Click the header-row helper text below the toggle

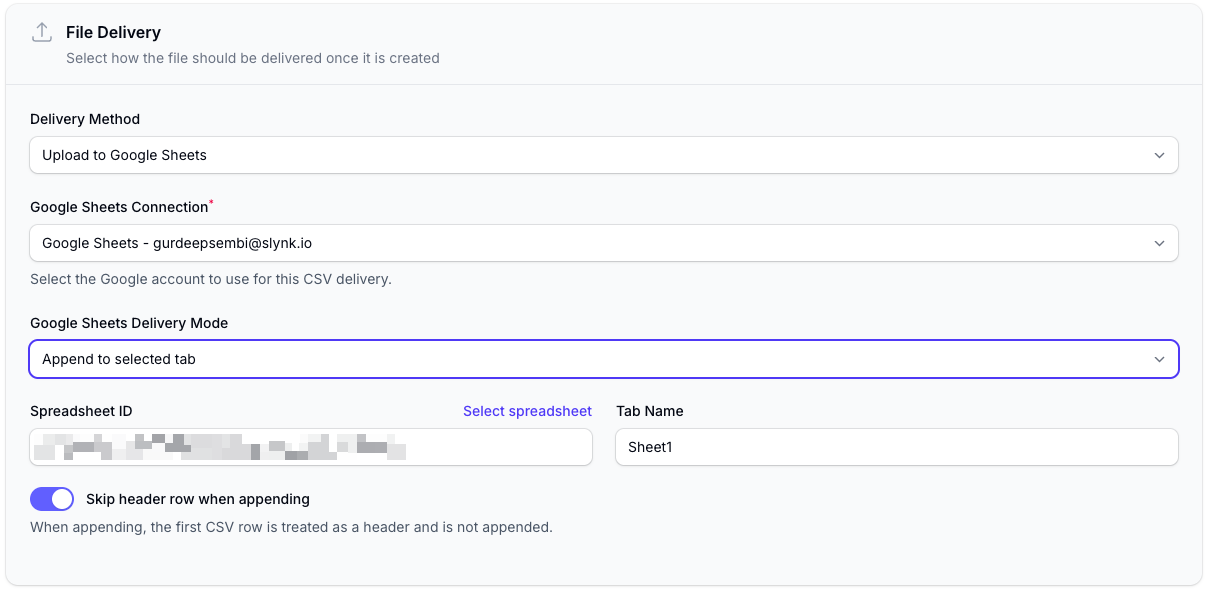click(x=291, y=527)
